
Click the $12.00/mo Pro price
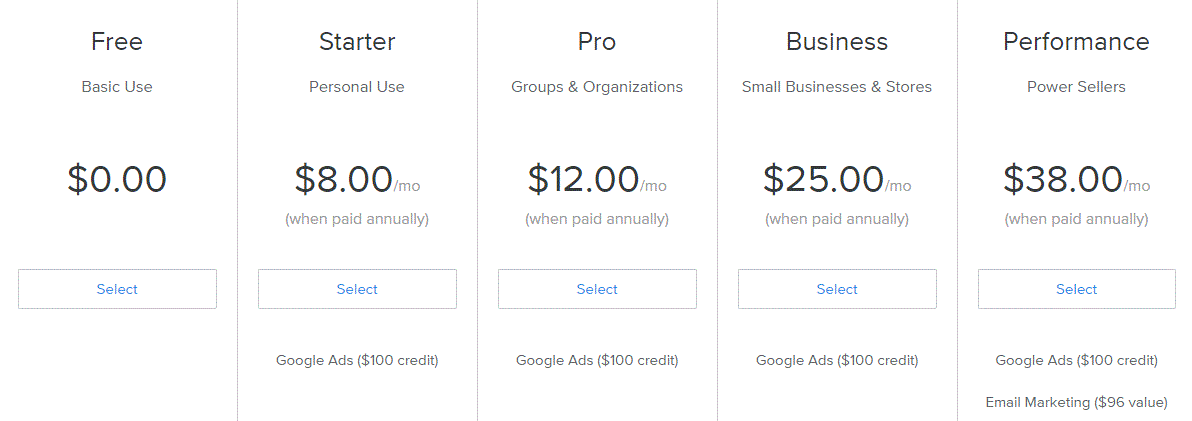tap(597, 179)
